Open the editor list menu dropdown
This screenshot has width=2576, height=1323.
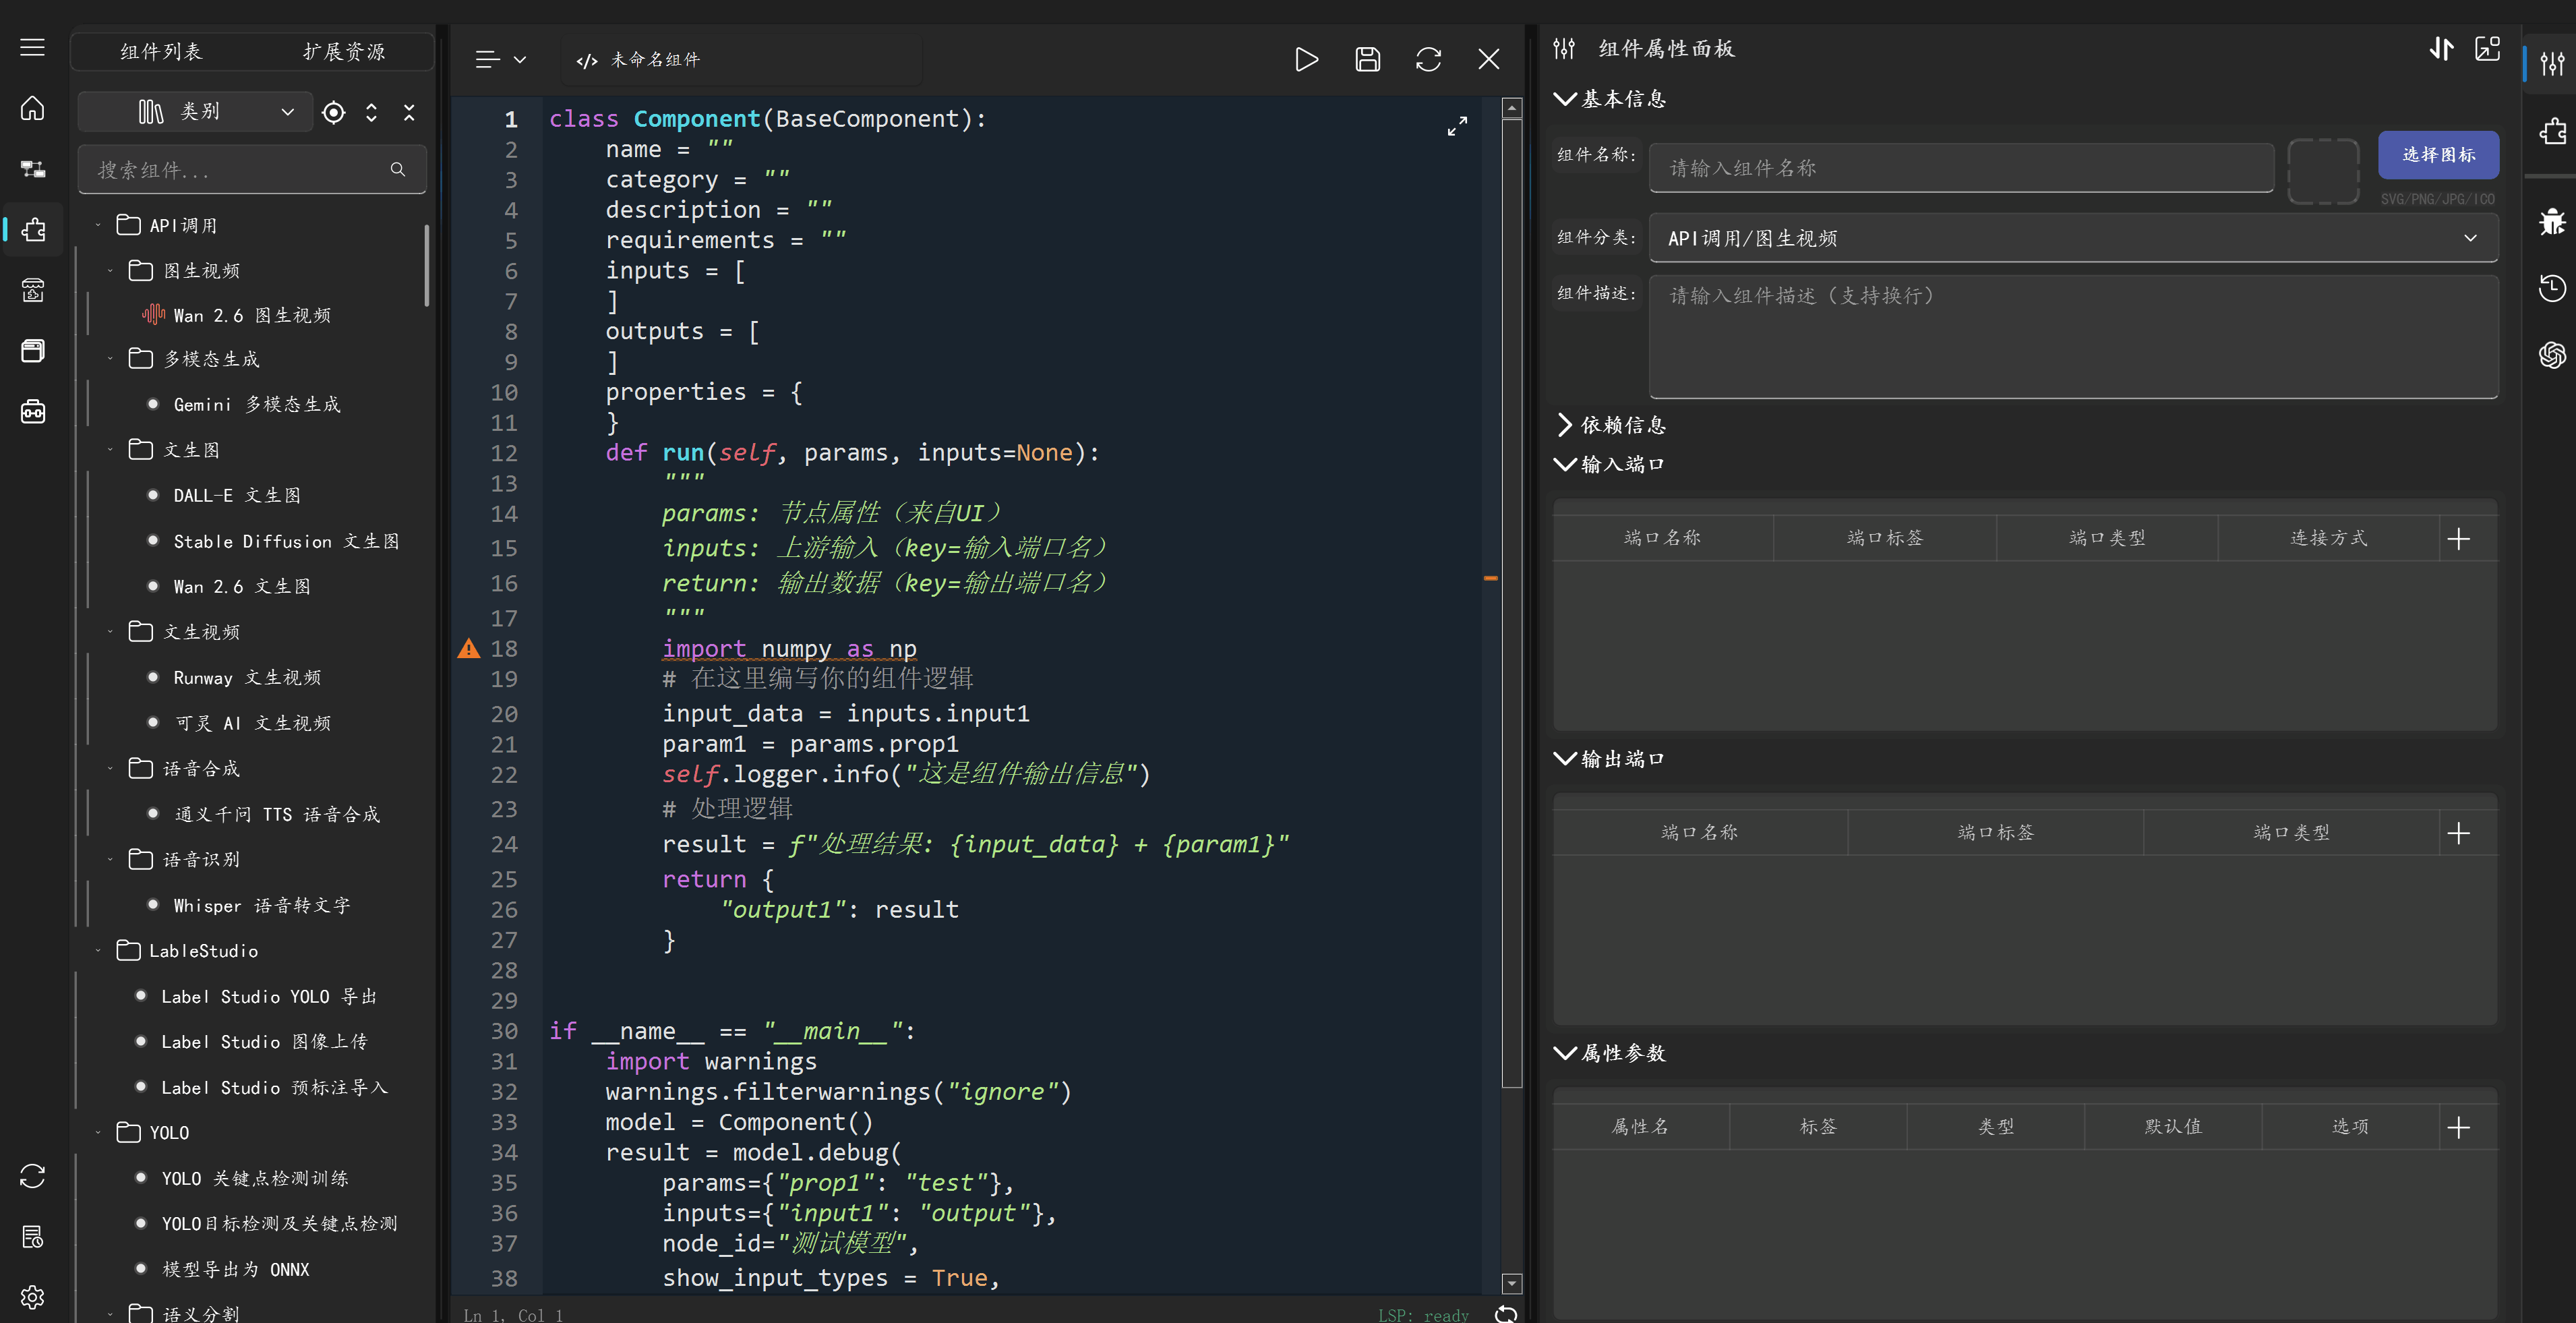click(500, 60)
